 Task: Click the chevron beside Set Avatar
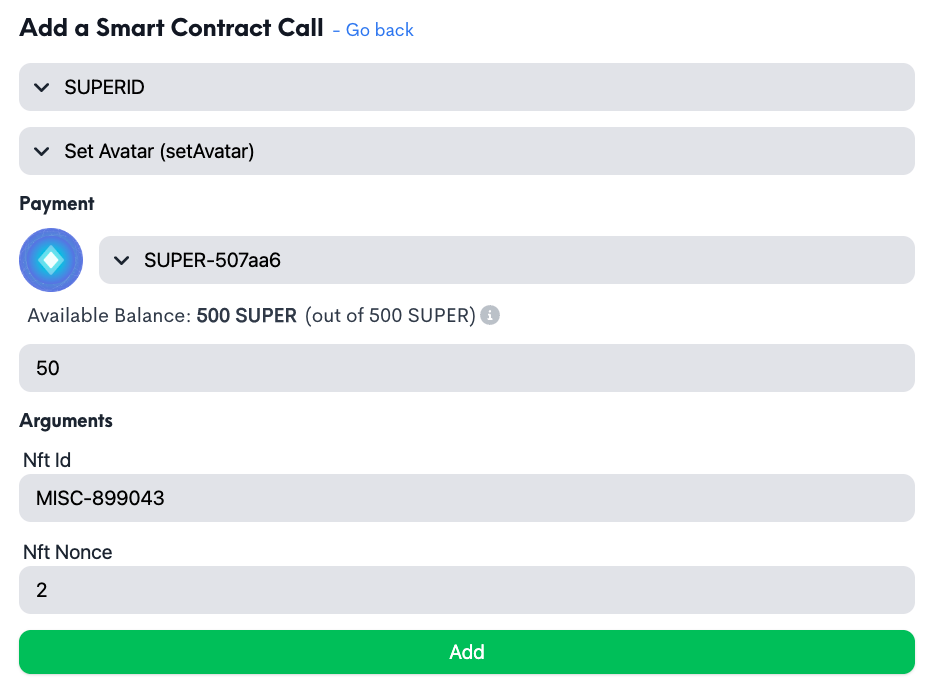coord(42,151)
